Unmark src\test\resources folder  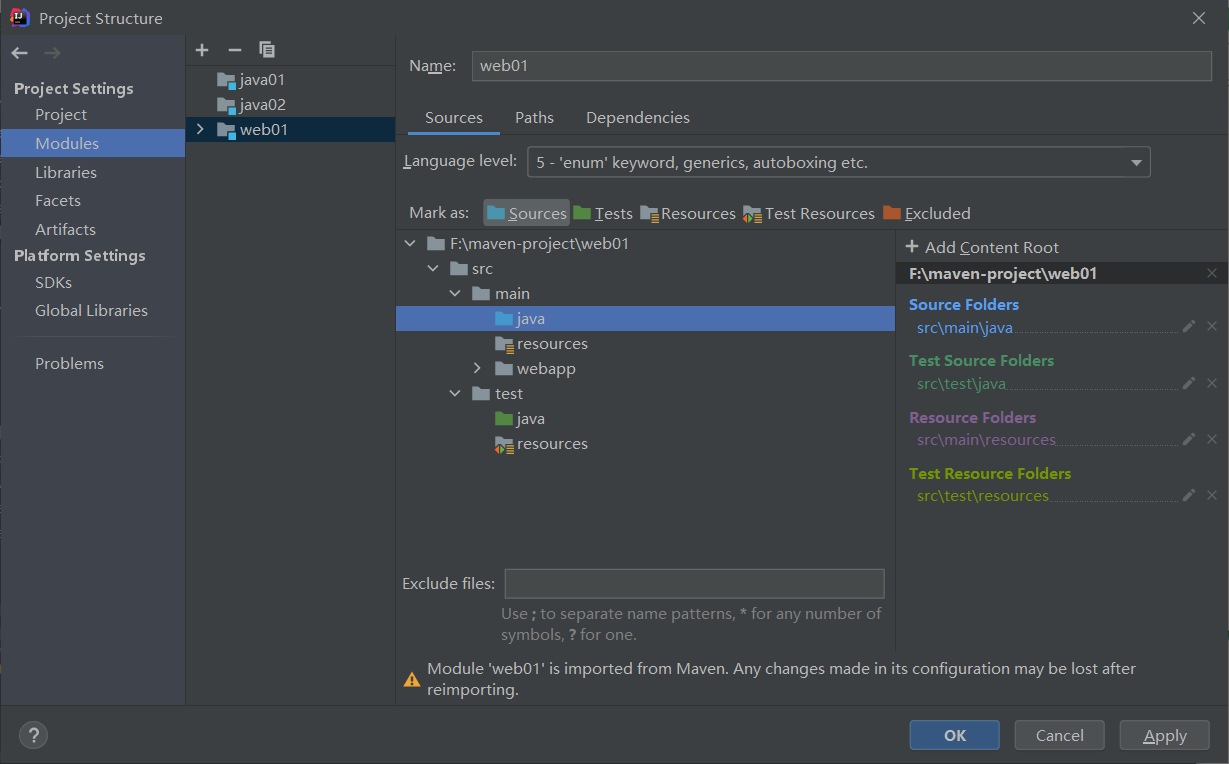[1212, 495]
